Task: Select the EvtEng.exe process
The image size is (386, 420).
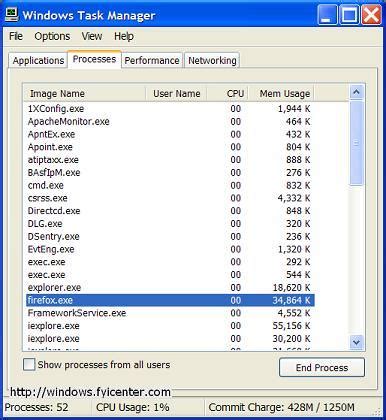Action: (x=170, y=249)
